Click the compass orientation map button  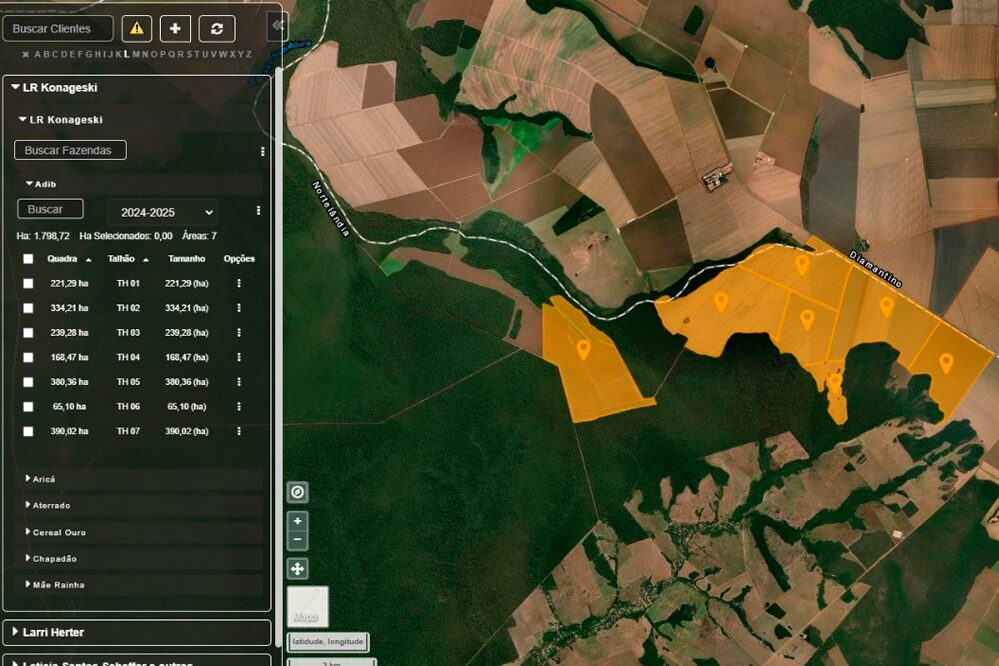(298, 492)
